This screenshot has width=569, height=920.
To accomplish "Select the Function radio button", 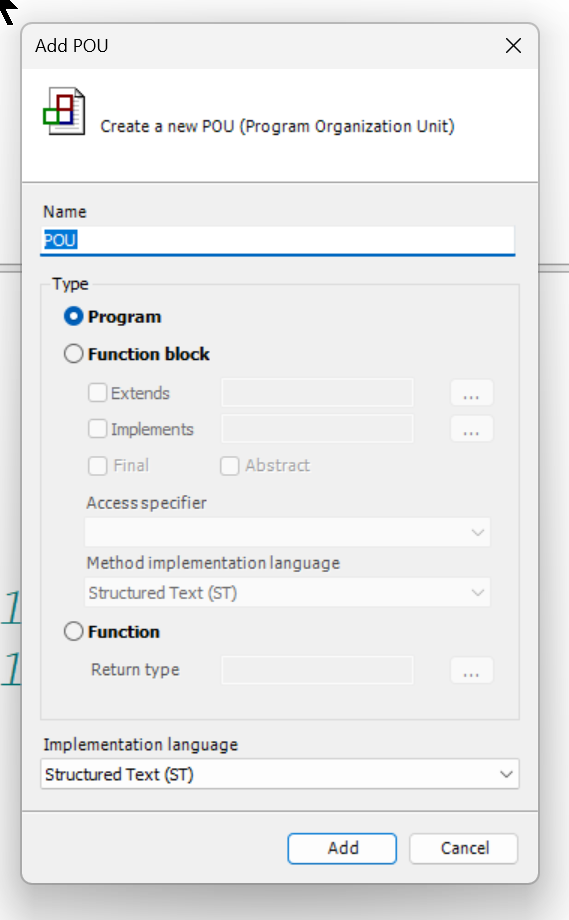I will [74, 631].
